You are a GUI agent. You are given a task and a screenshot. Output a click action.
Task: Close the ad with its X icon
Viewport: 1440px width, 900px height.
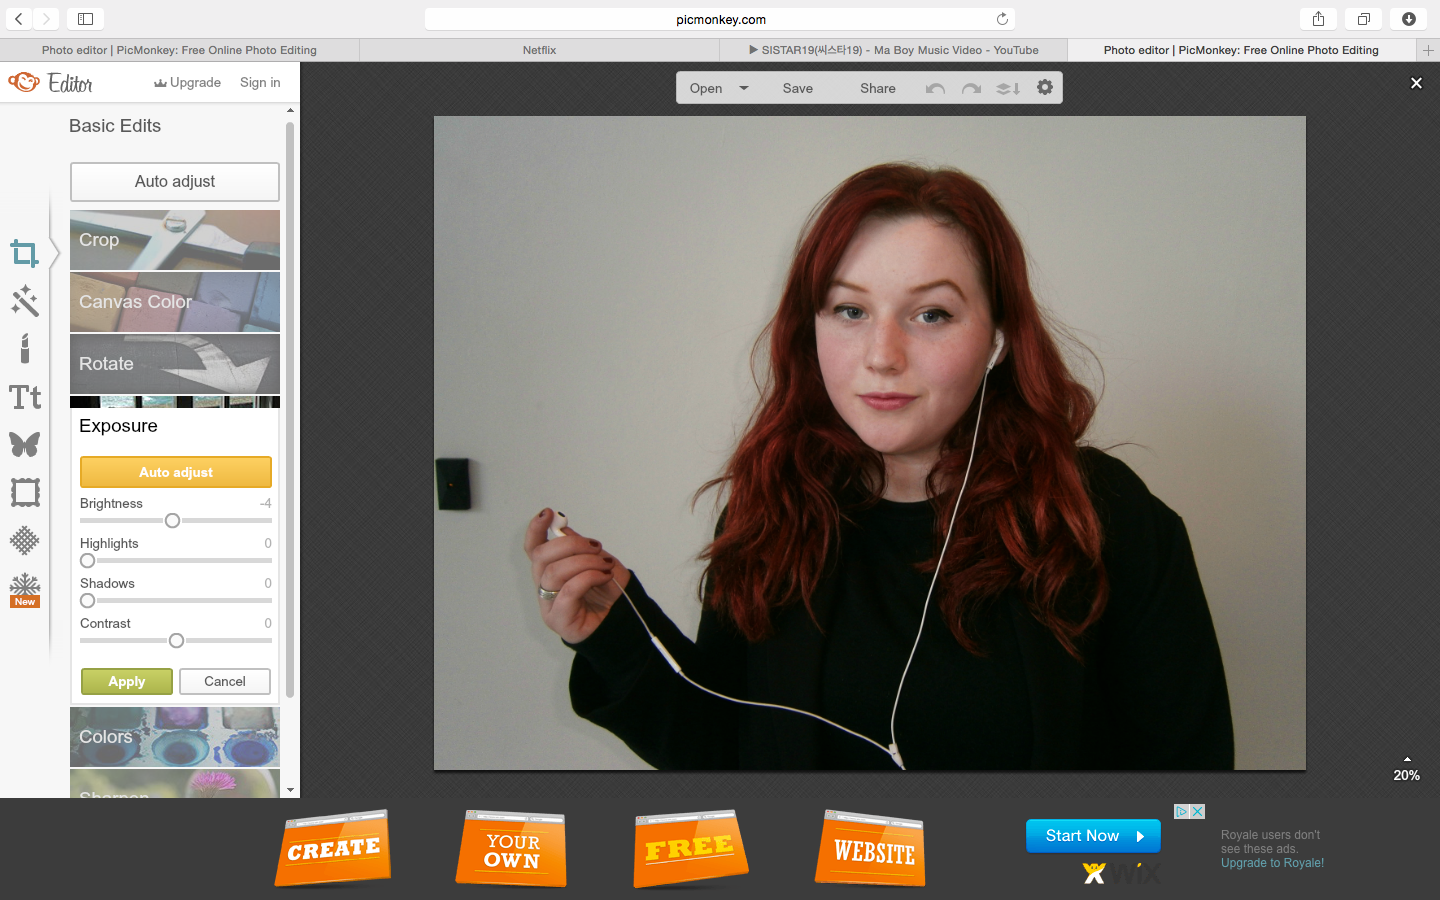[1197, 812]
